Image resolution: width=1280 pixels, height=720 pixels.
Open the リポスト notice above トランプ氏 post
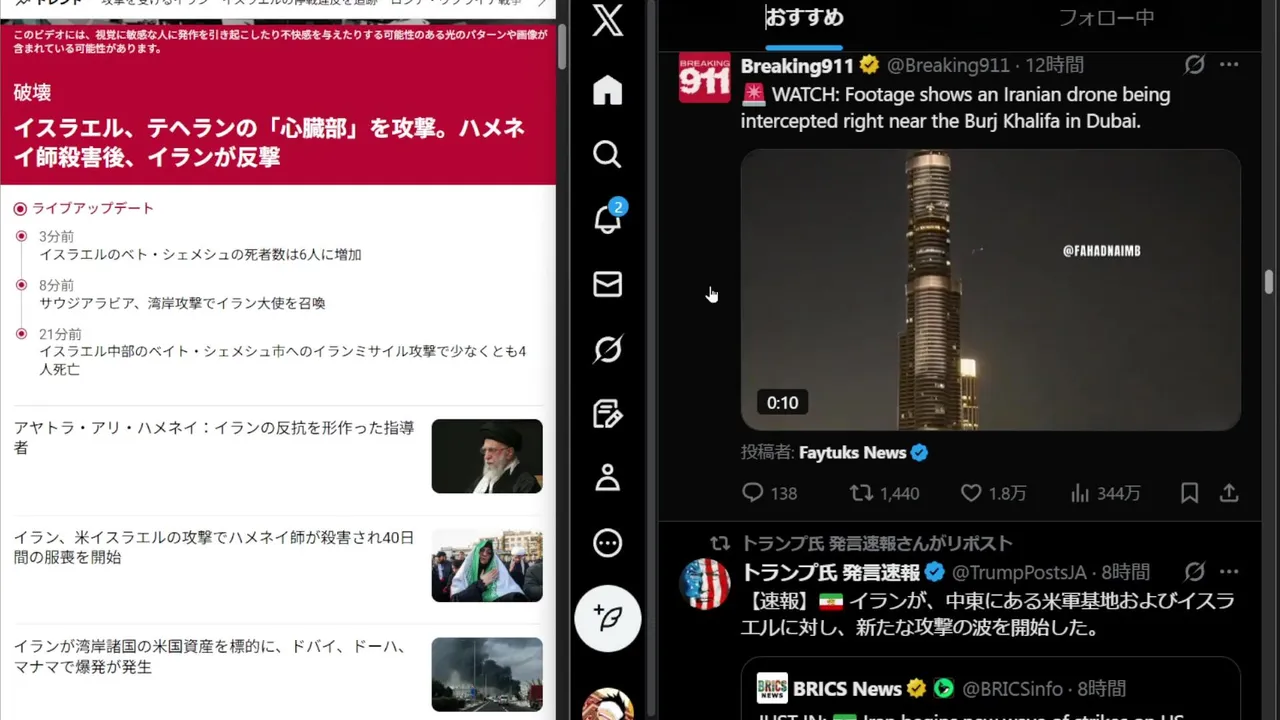click(x=877, y=543)
